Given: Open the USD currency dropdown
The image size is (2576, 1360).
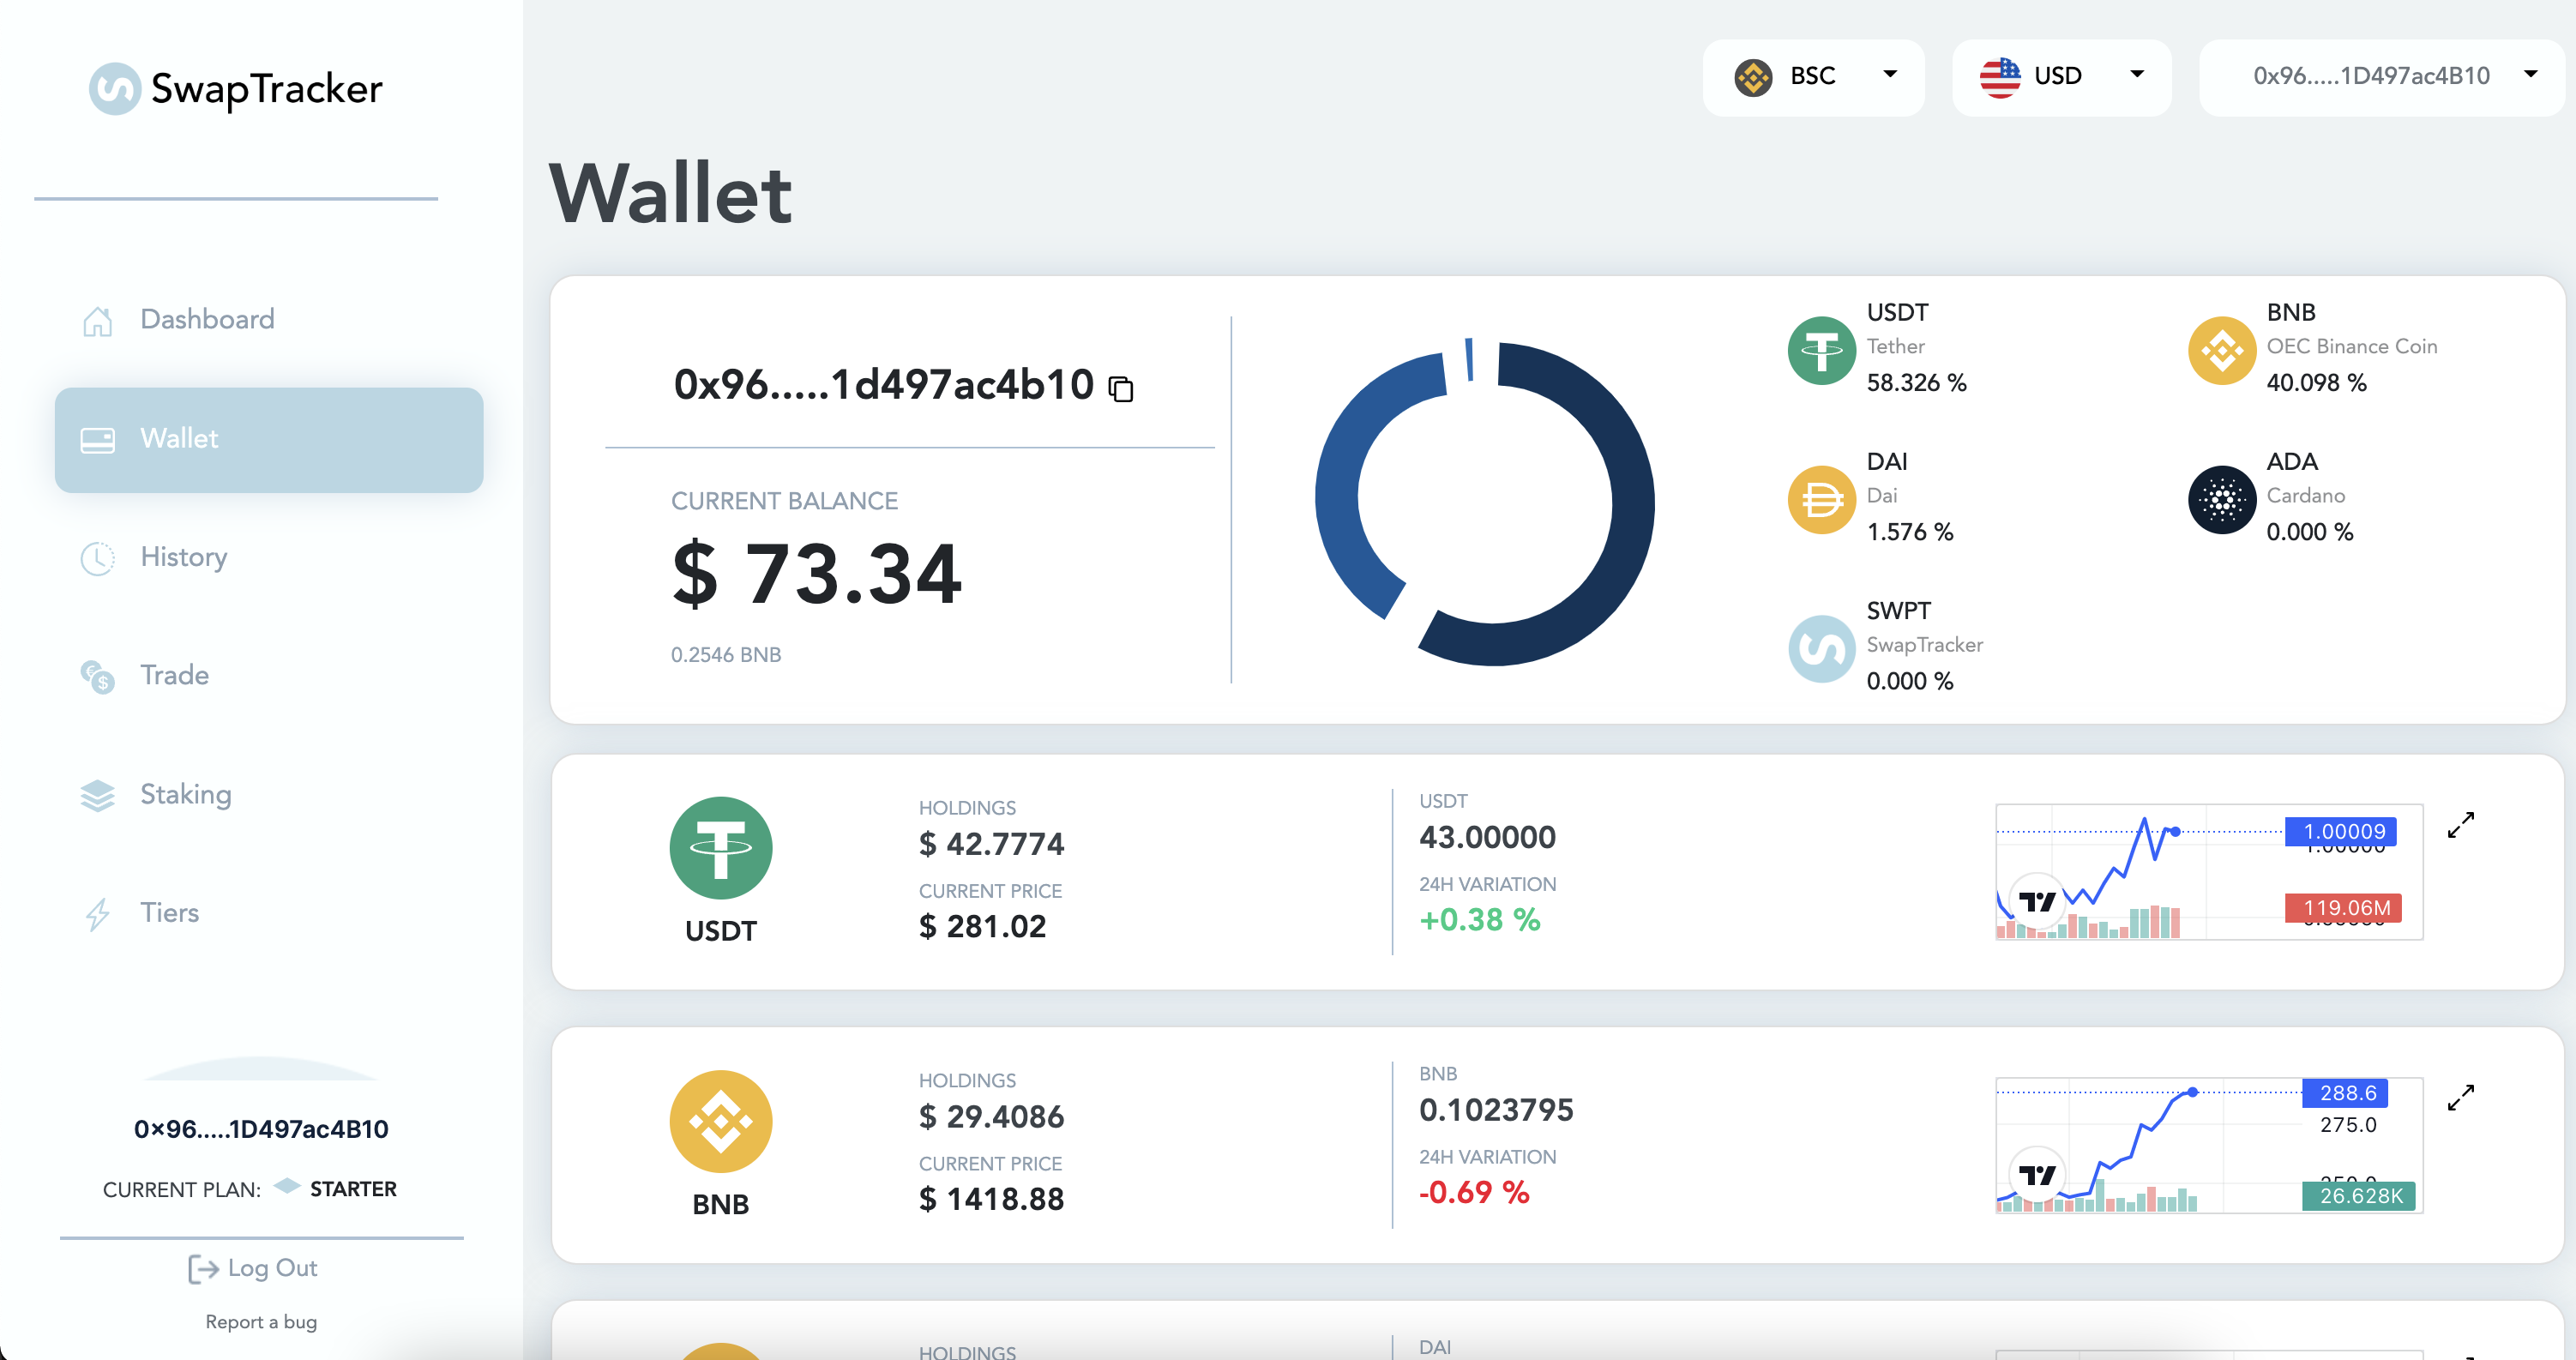Looking at the screenshot, I should click(2061, 77).
